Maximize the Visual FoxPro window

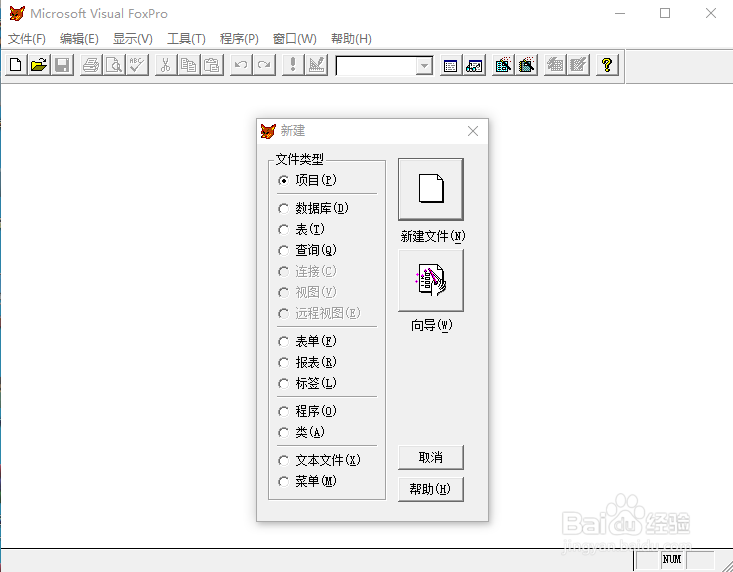pyautogui.click(x=665, y=13)
